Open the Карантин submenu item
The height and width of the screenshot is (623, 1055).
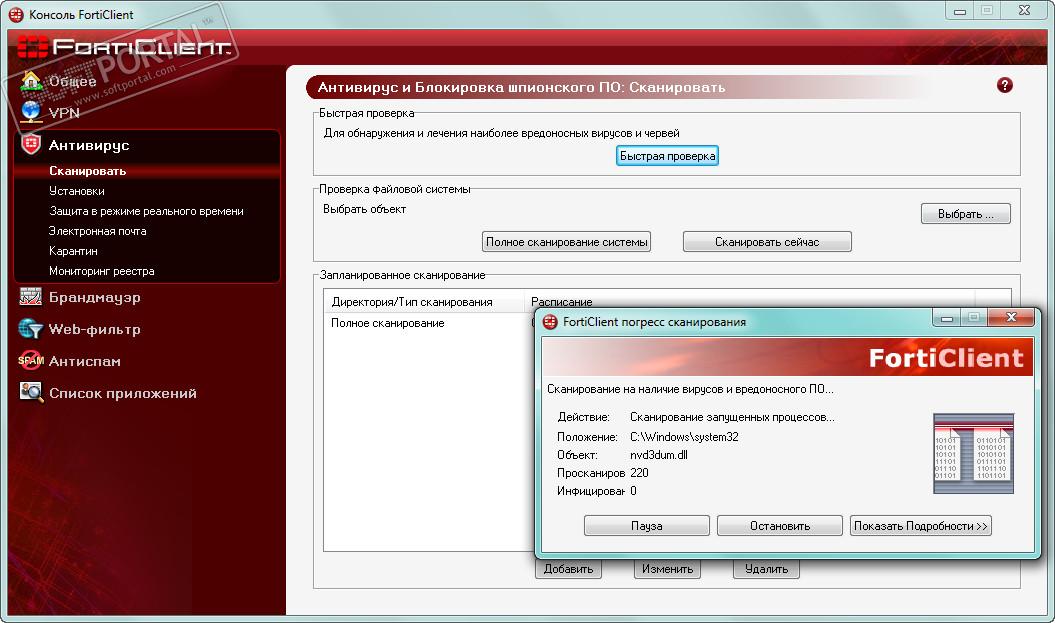(73, 251)
